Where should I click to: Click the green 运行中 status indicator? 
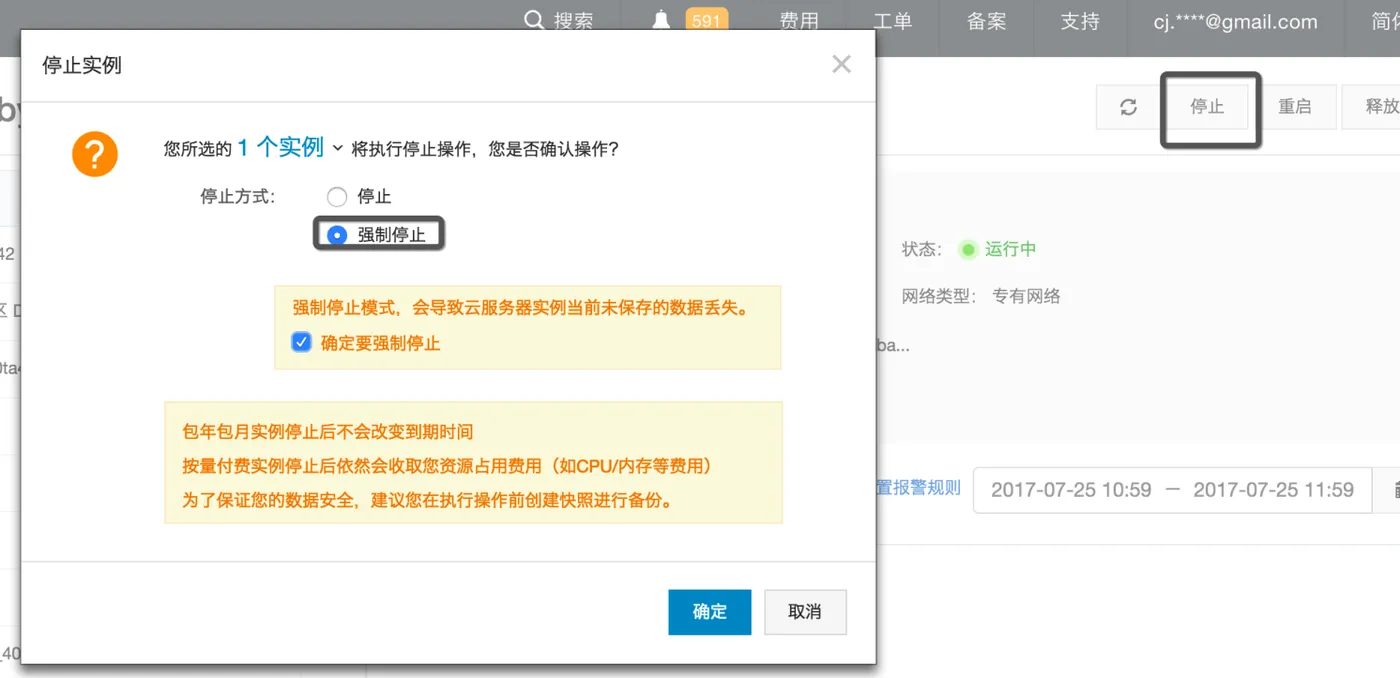point(968,249)
